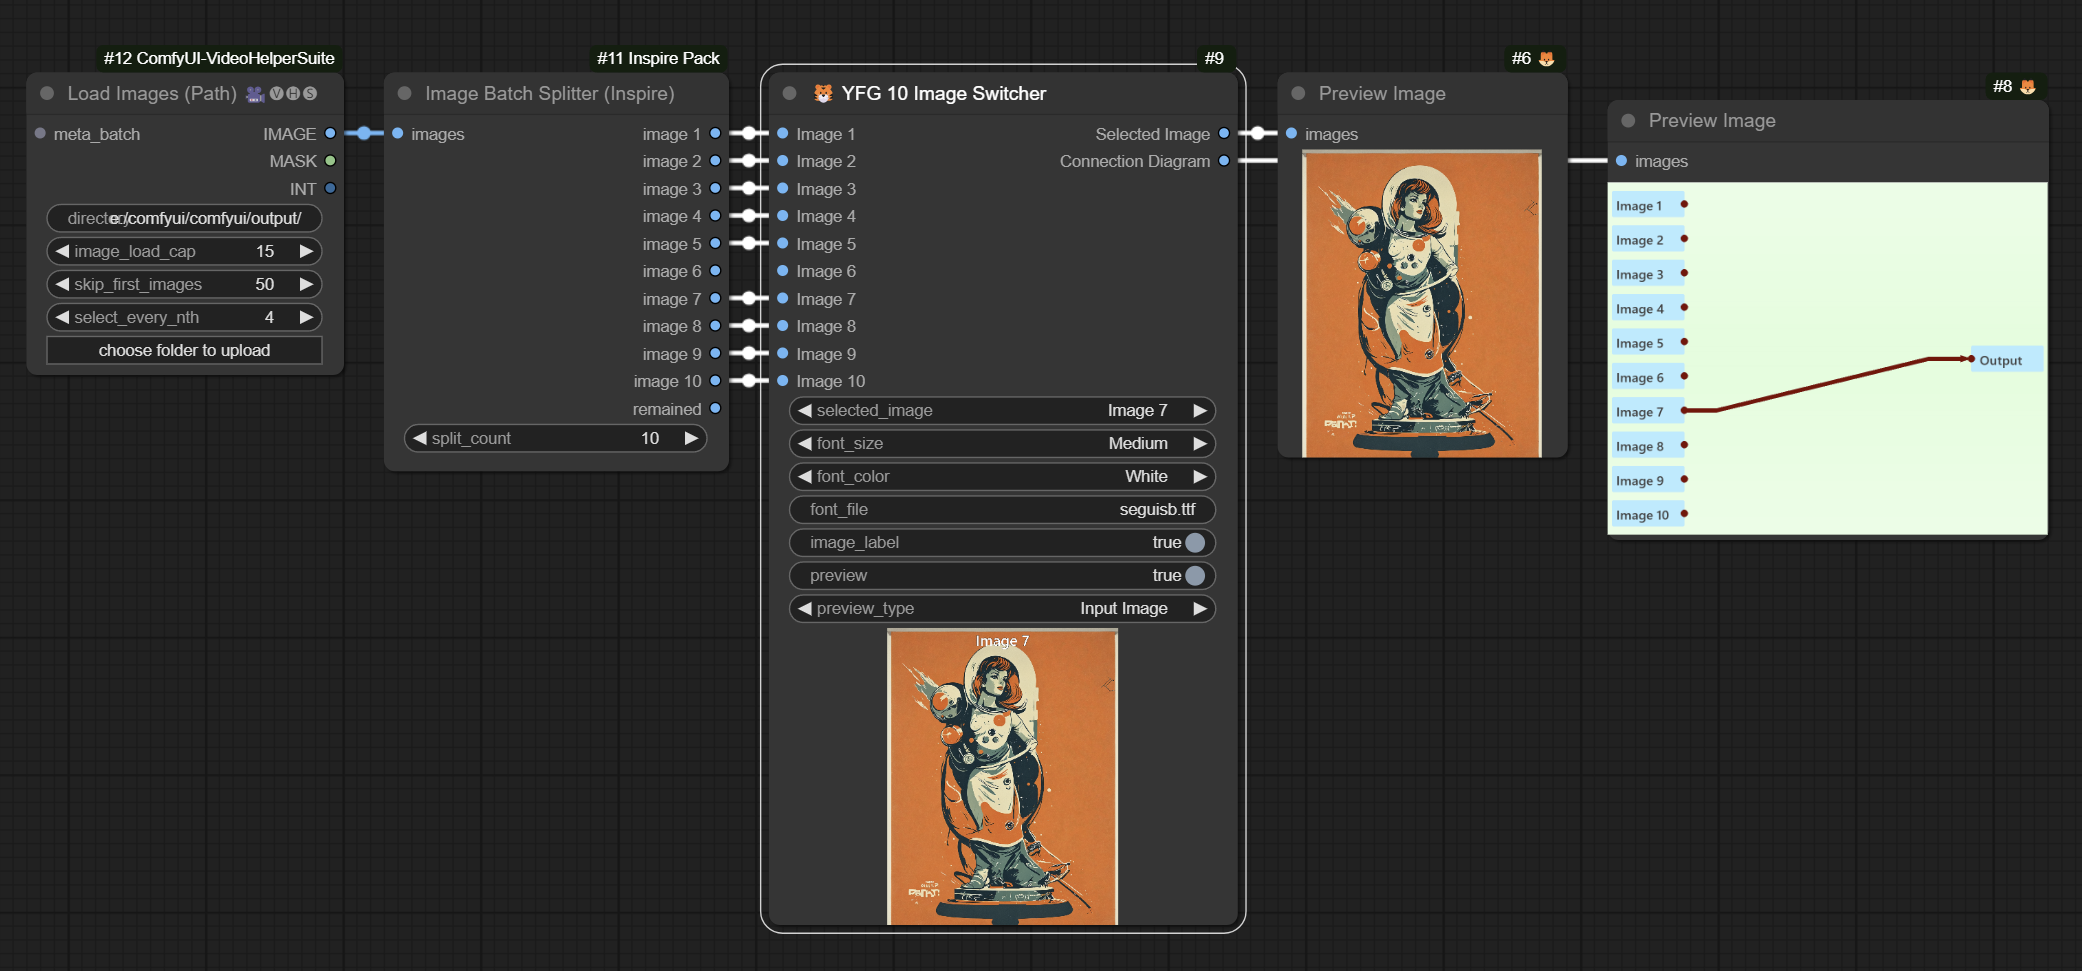This screenshot has height=971, width=2082.
Task: Click the image_load_cap value 15
Action: [265, 251]
